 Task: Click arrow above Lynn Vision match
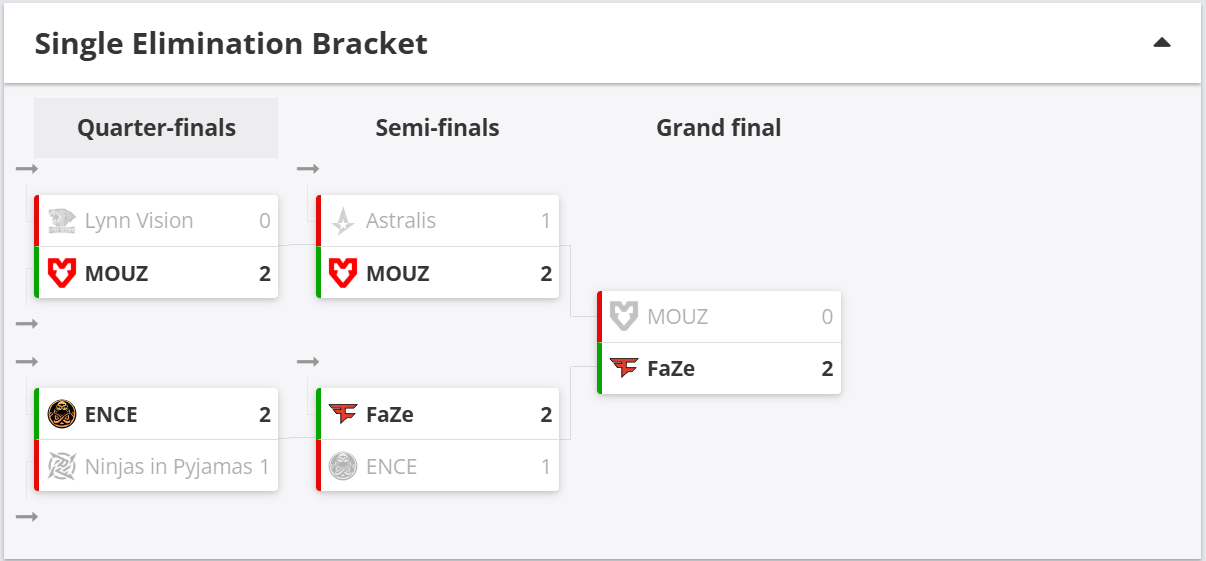click(x=27, y=169)
